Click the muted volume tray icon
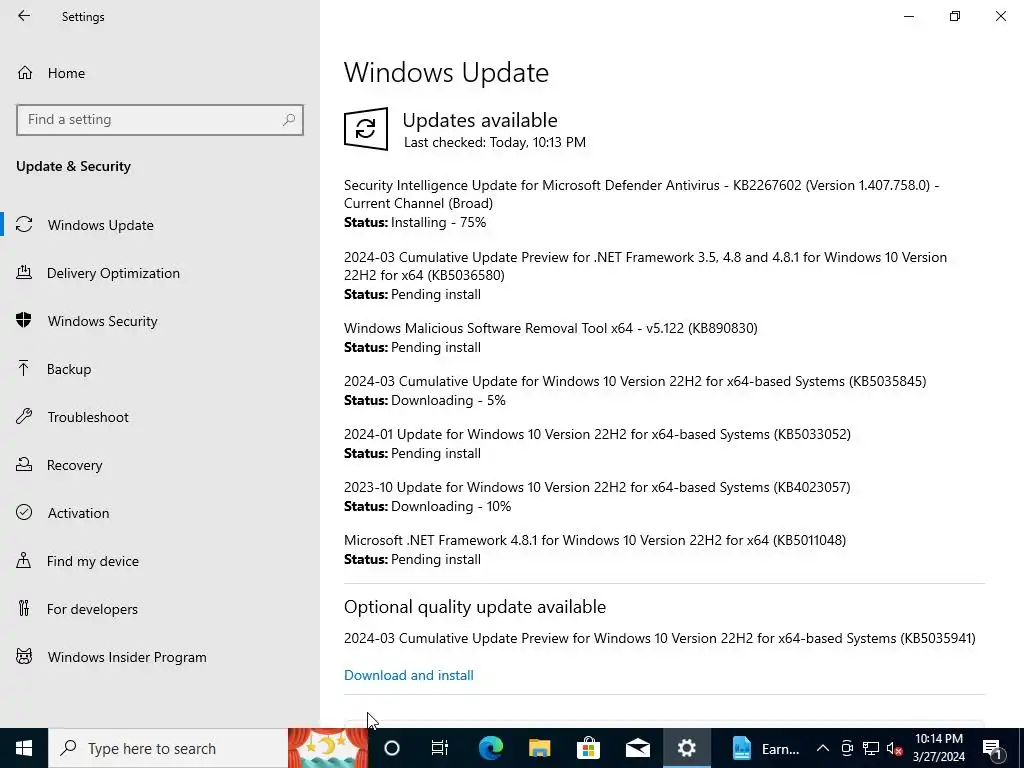1024x768 pixels. pos(895,748)
